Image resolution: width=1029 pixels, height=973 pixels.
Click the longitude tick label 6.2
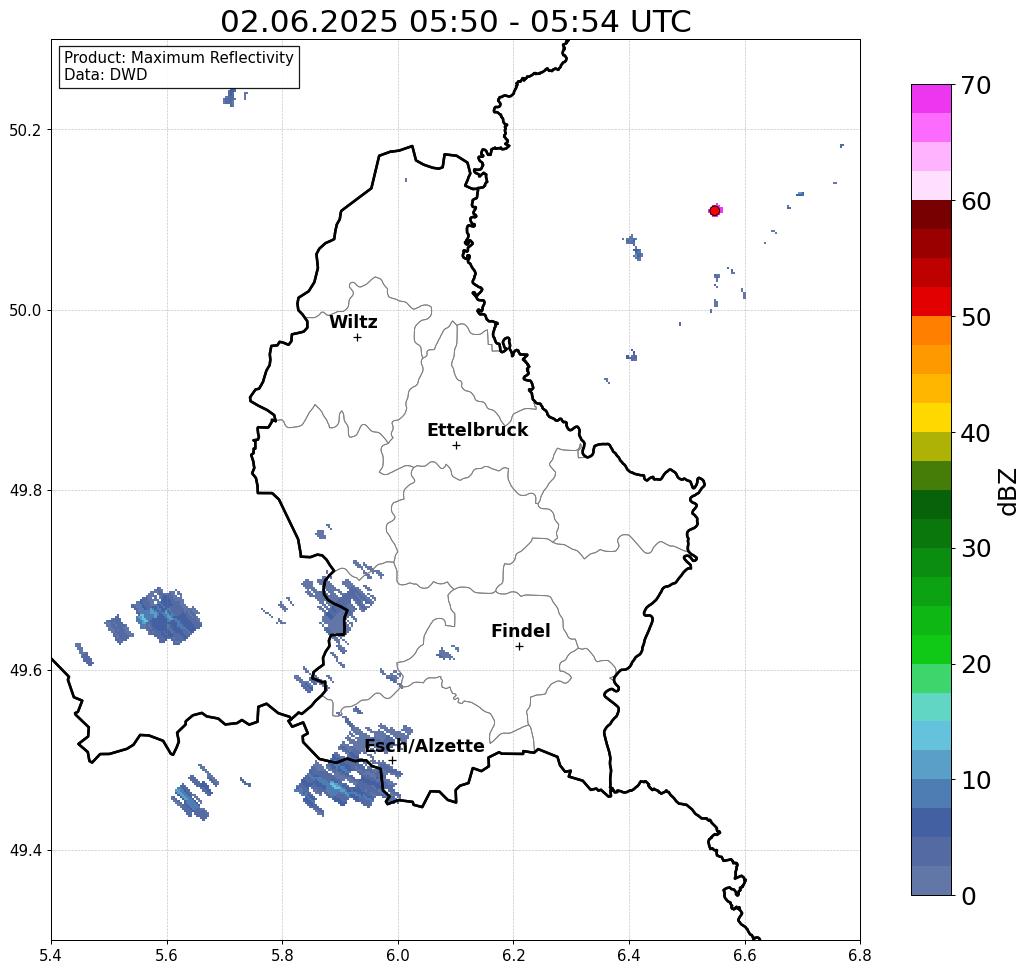(514, 956)
